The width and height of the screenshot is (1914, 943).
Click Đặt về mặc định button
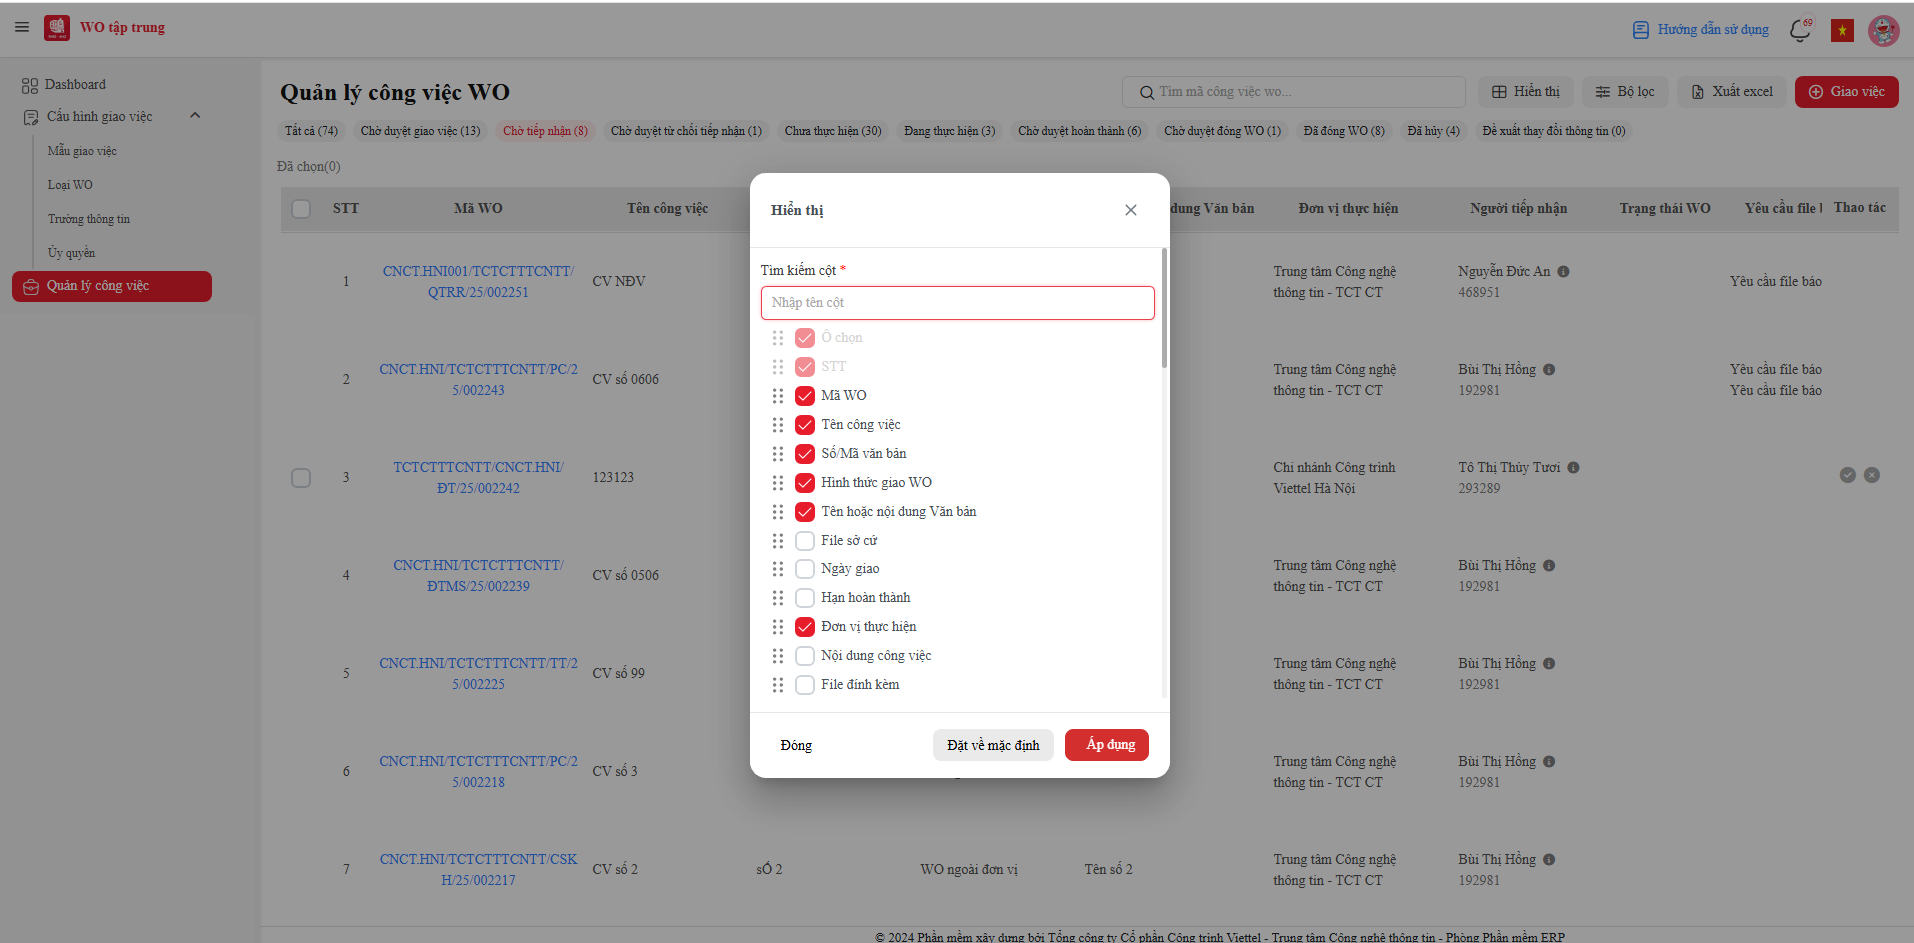[x=993, y=745]
